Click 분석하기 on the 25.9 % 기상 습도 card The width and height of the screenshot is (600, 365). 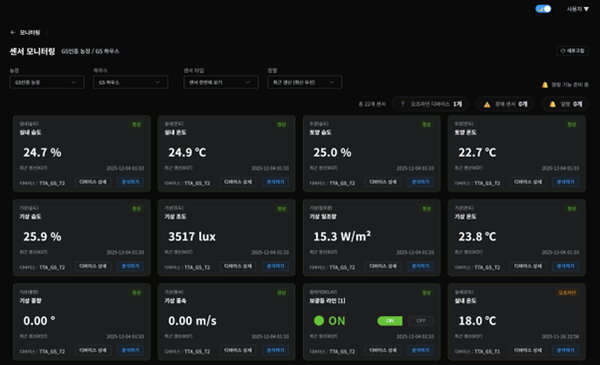pyautogui.click(x=130, y=266)
